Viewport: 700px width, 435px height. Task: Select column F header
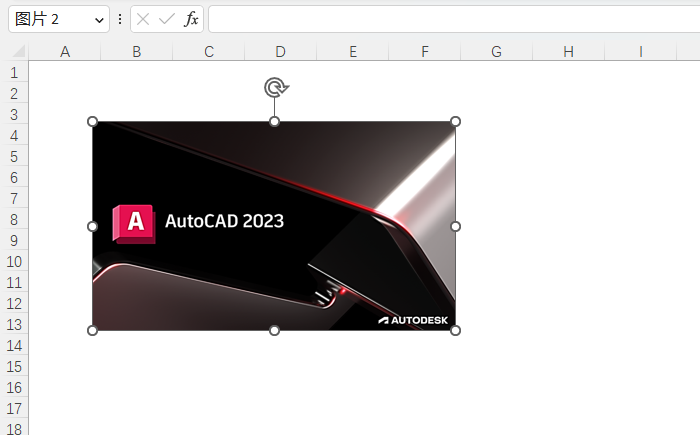click(425, 52)
